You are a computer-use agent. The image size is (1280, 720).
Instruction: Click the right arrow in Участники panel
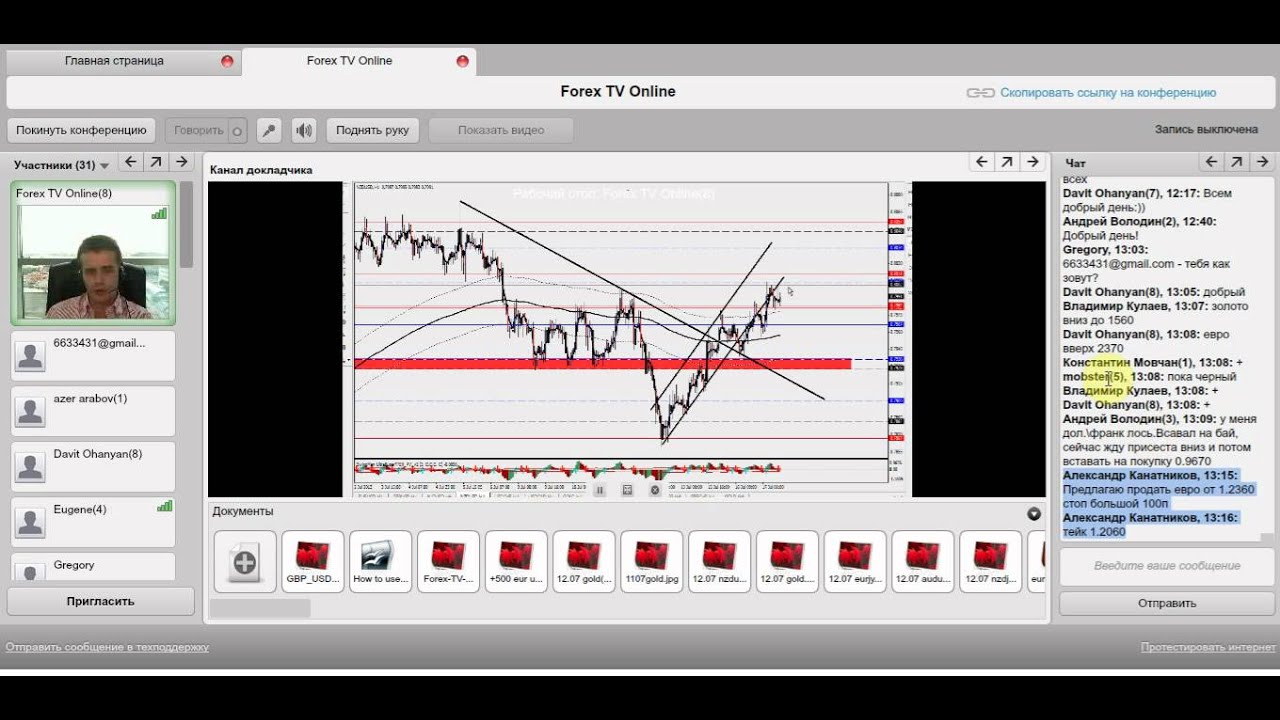[x=181, y=162]
